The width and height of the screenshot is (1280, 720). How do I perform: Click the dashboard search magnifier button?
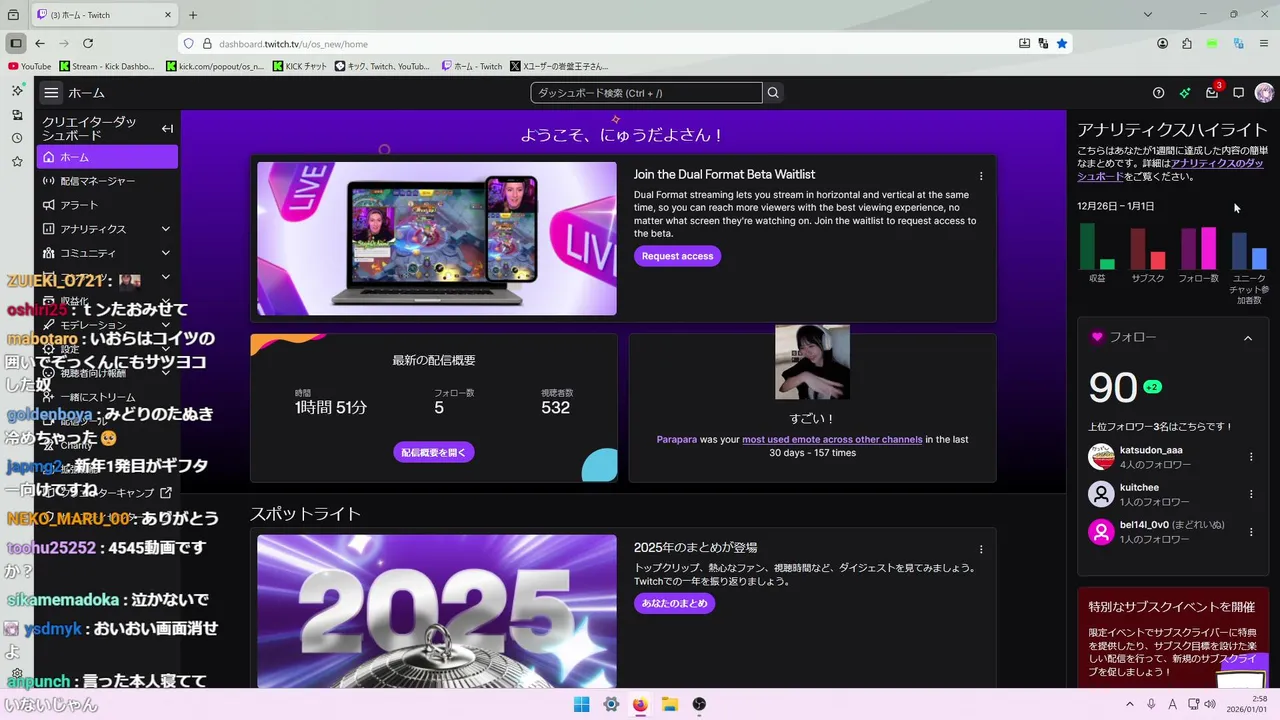[773, 93]
